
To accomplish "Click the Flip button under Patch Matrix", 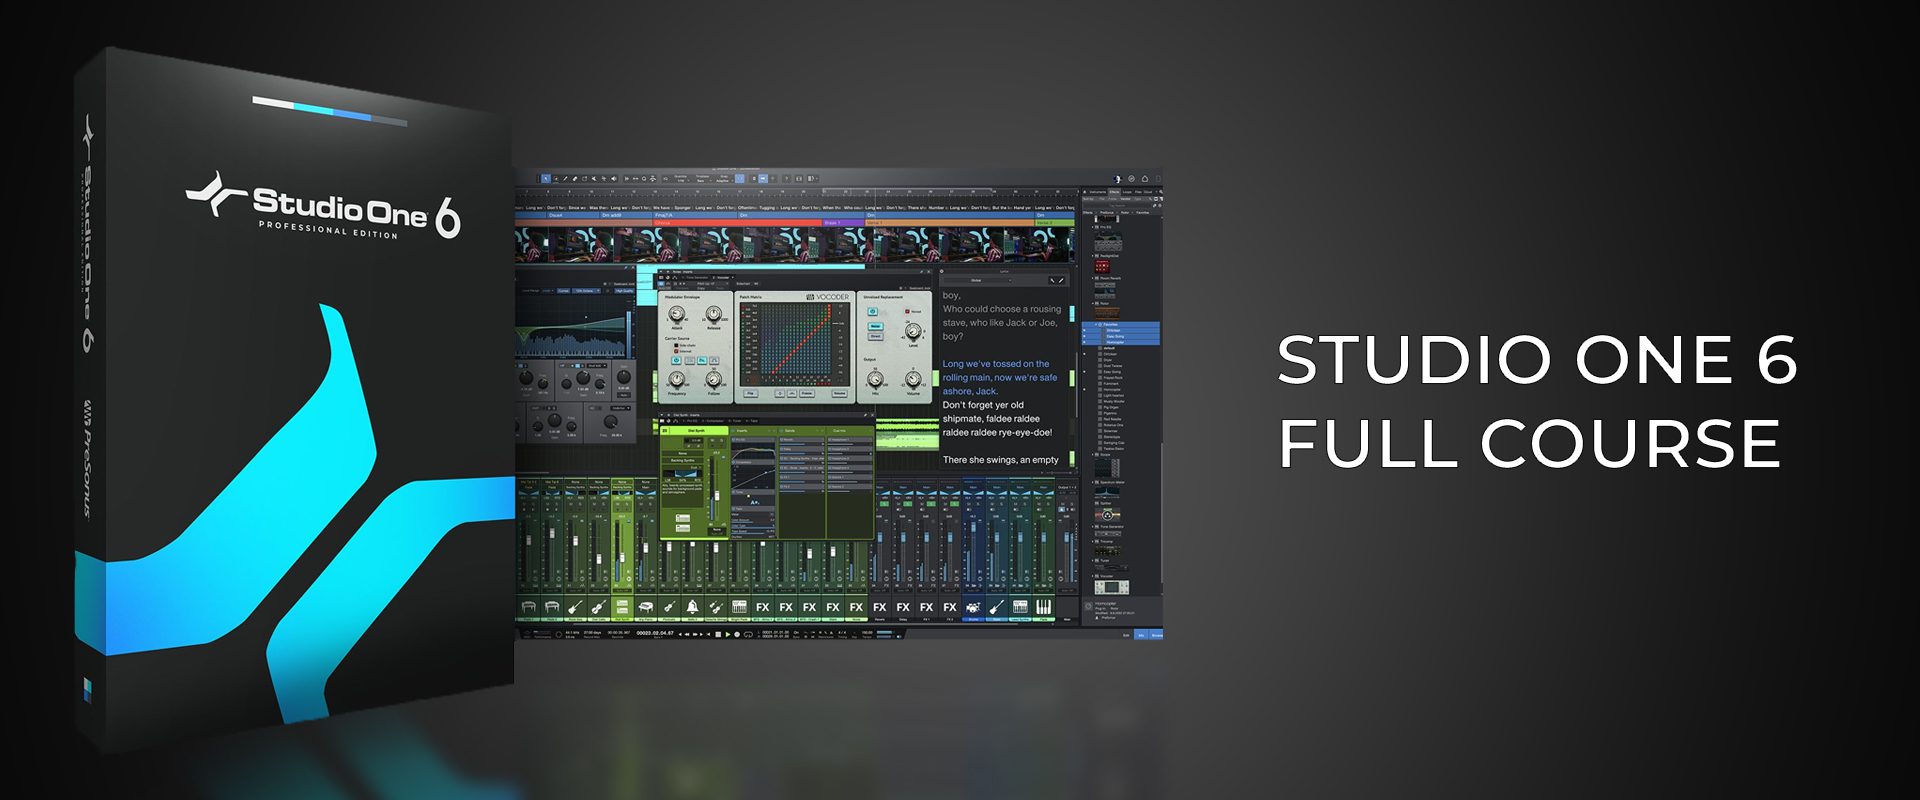I will [750, 393].
